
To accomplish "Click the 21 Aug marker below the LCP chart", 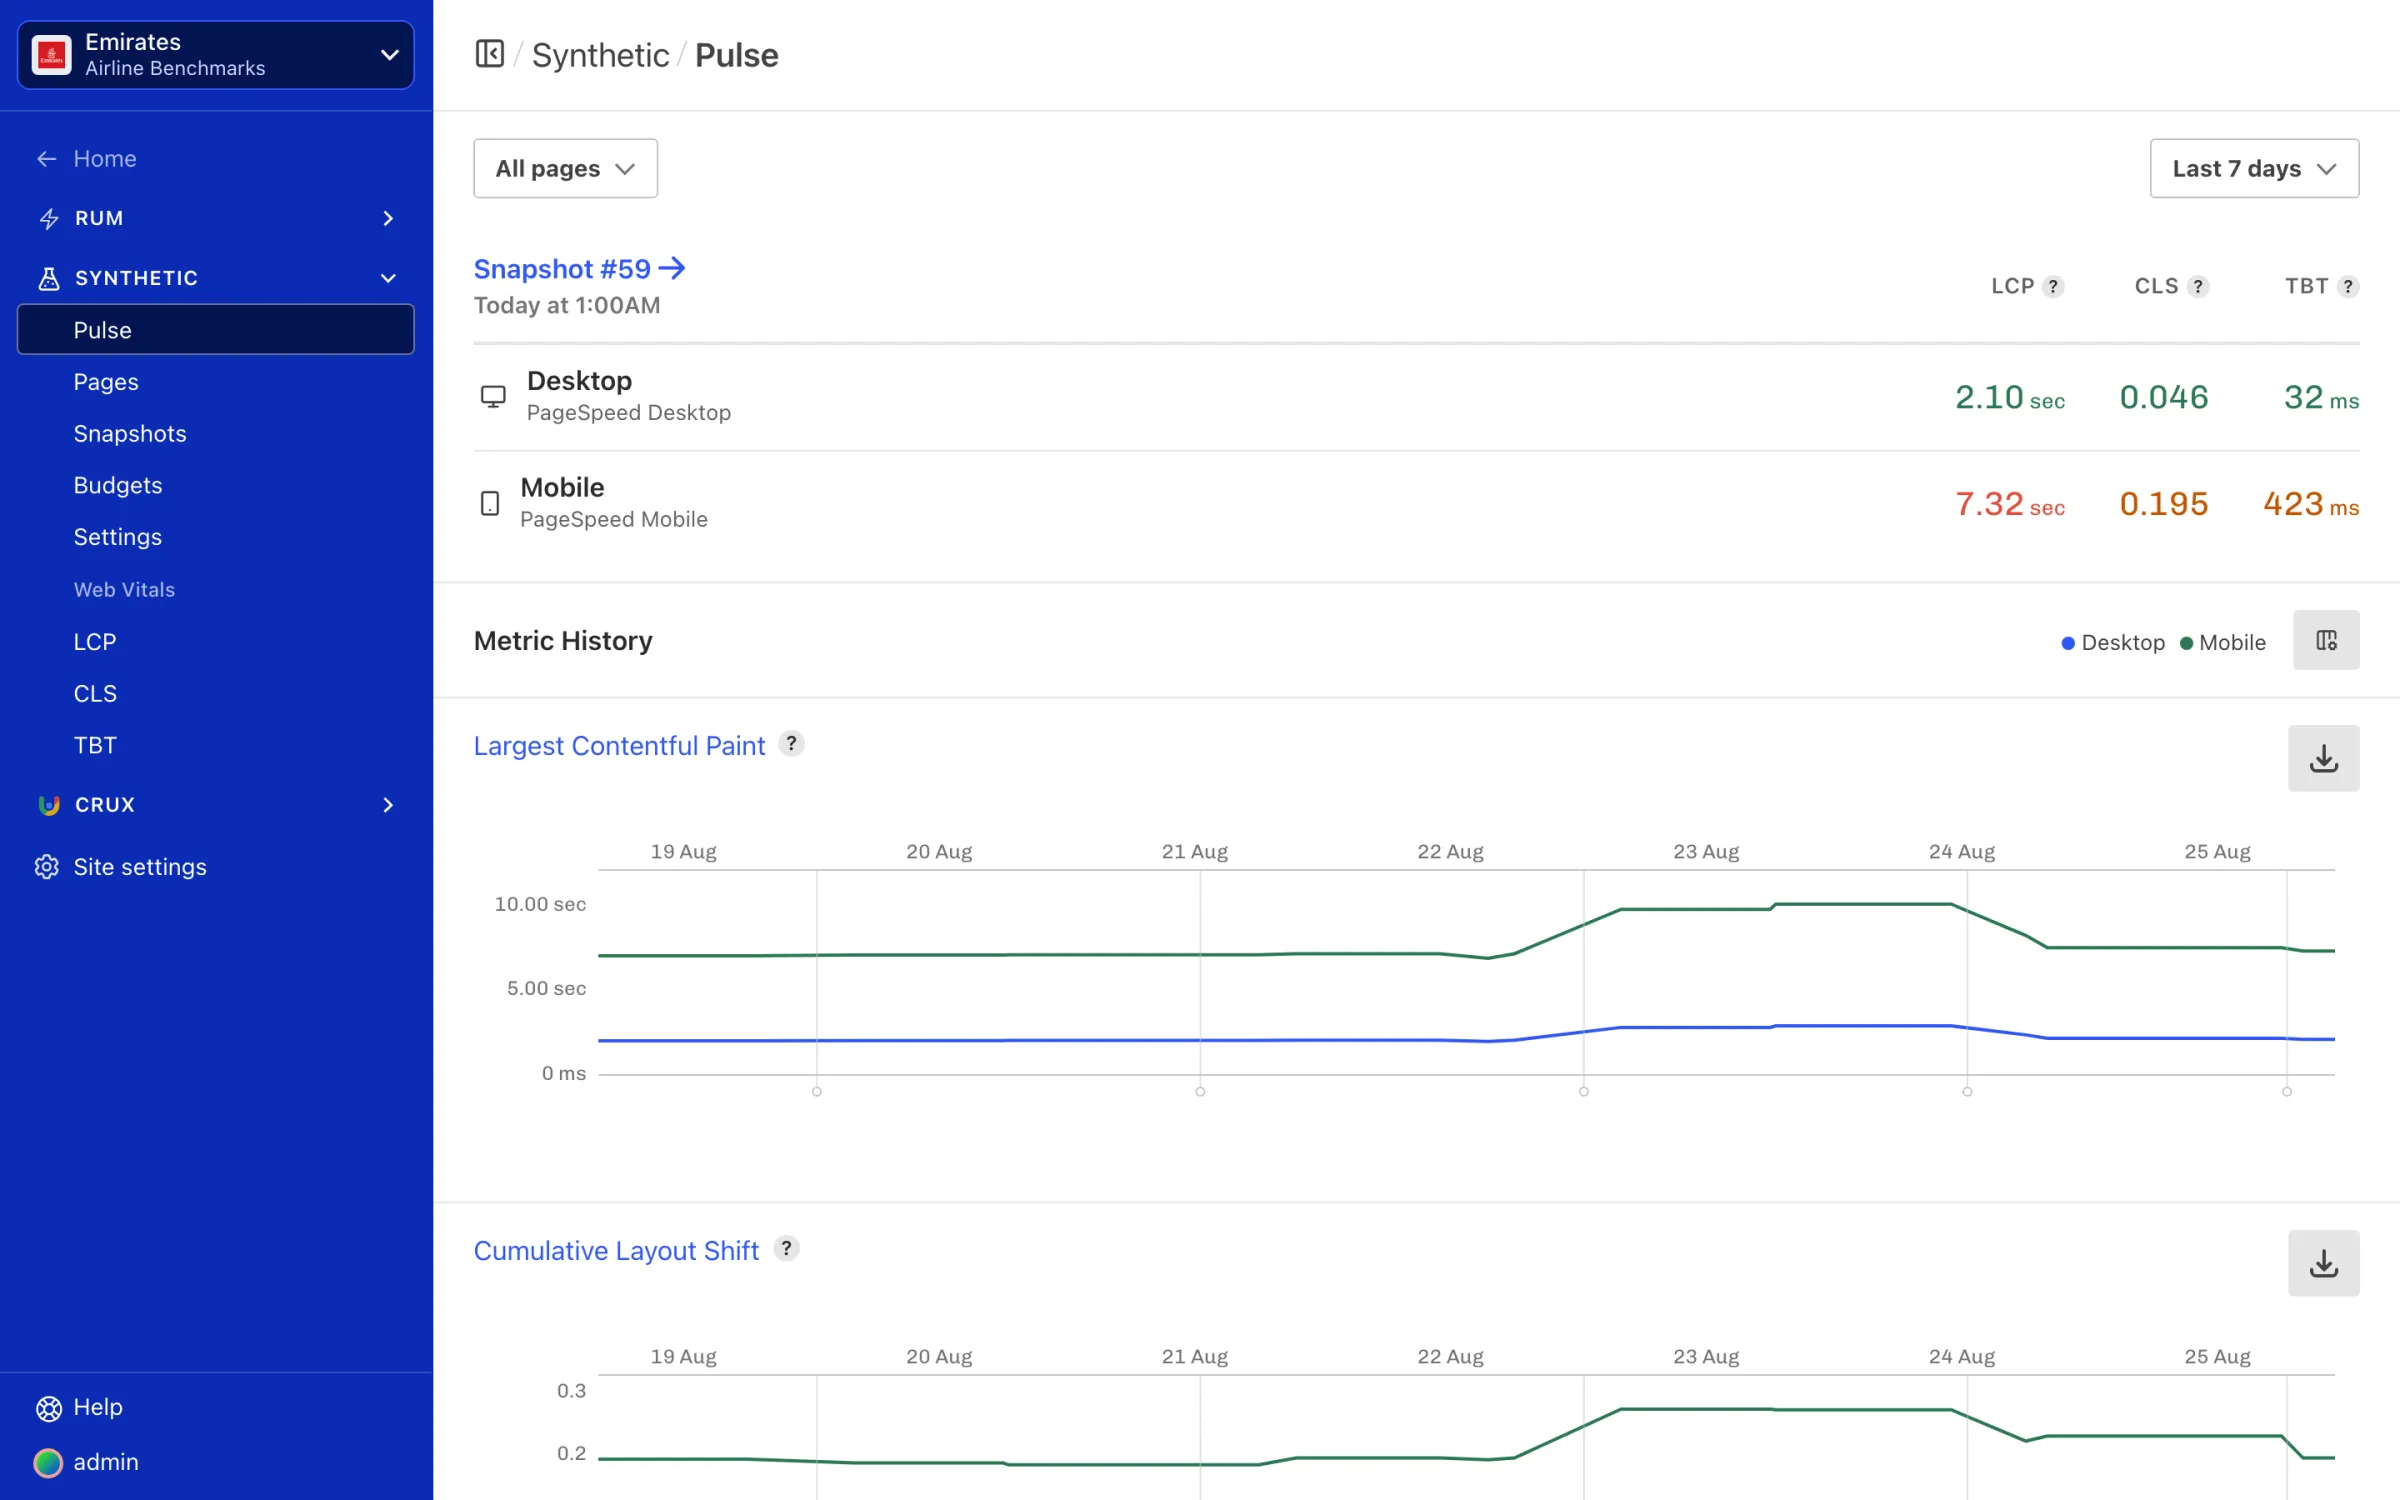I will click(1200, 1092).
